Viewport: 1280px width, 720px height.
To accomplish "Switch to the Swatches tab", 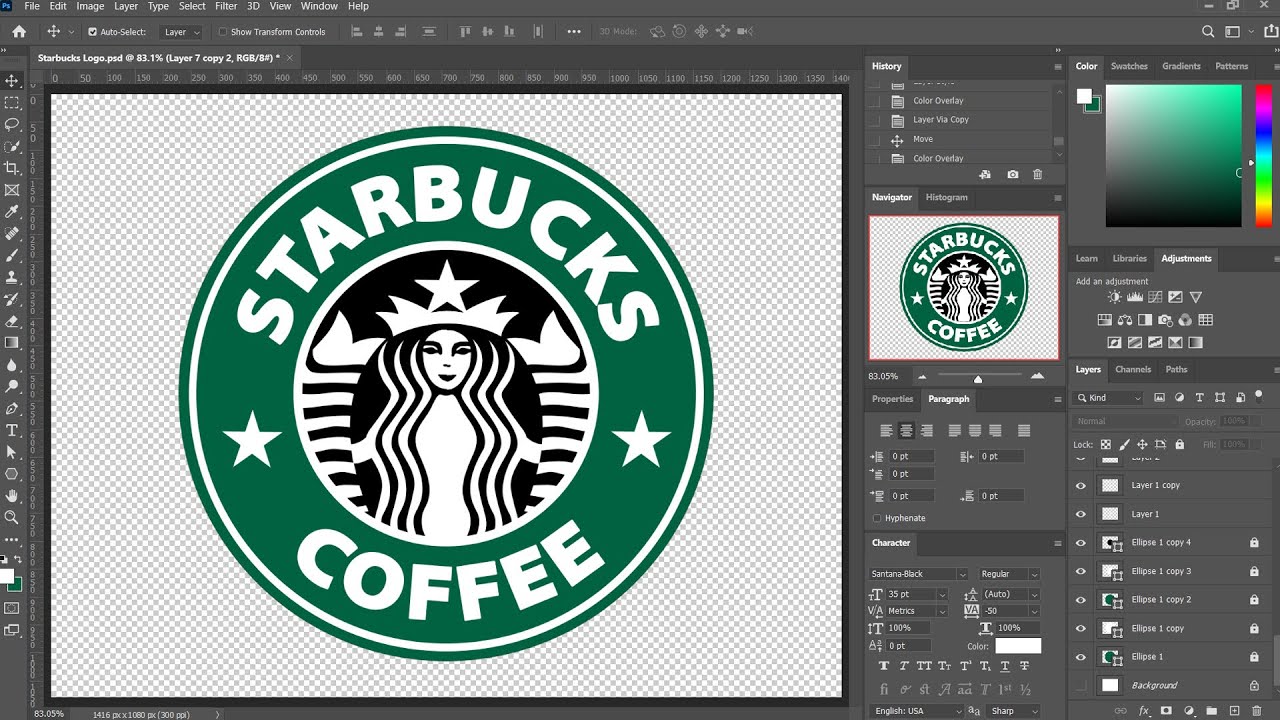I will (x=1129, y=66).
